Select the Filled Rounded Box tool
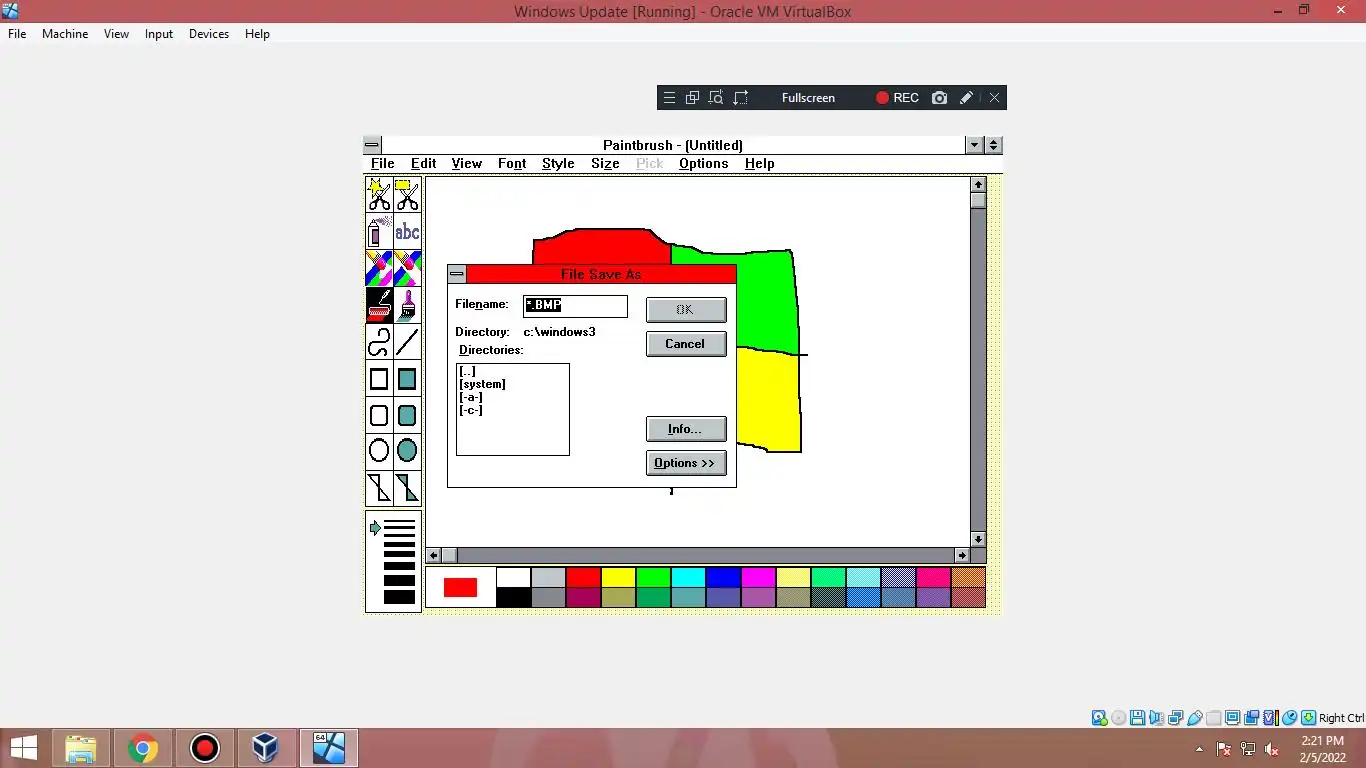1366x768 pixels. pyautogui.click(x=407, y=415)
